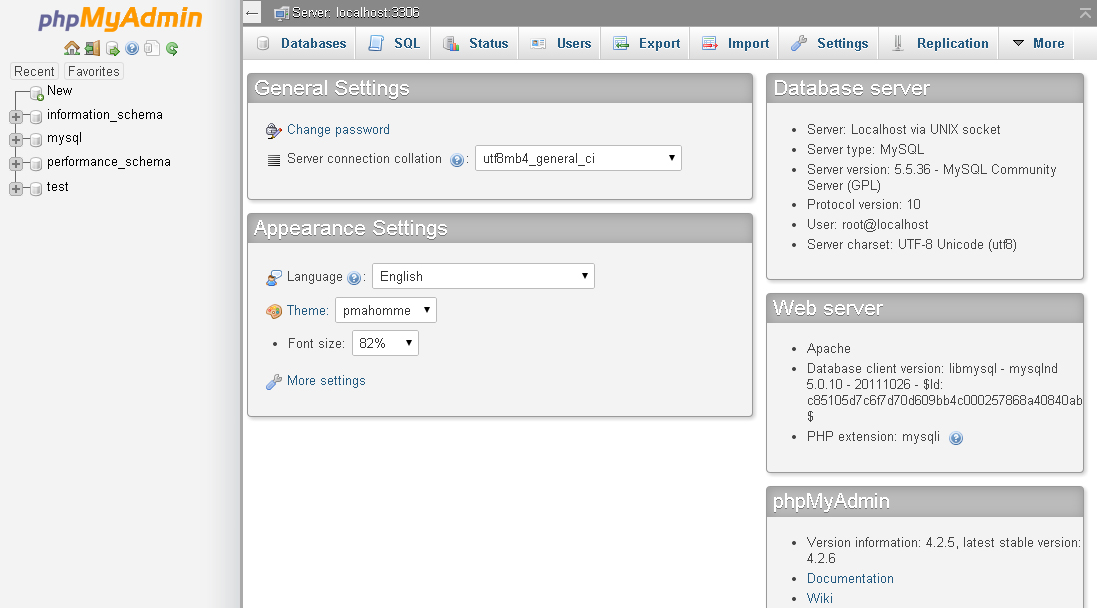Open the Language dropdown showing English
Viewport: 1097px width, 608px height.
(483, 276)
